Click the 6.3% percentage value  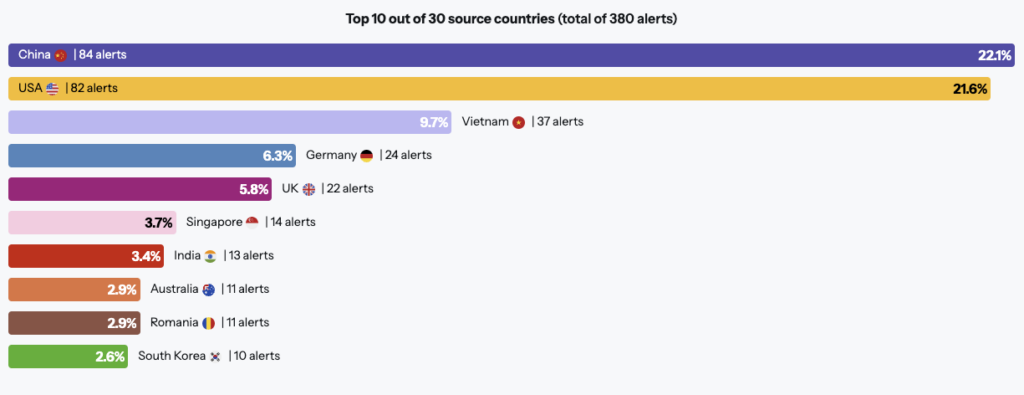(x=278, y=157)
